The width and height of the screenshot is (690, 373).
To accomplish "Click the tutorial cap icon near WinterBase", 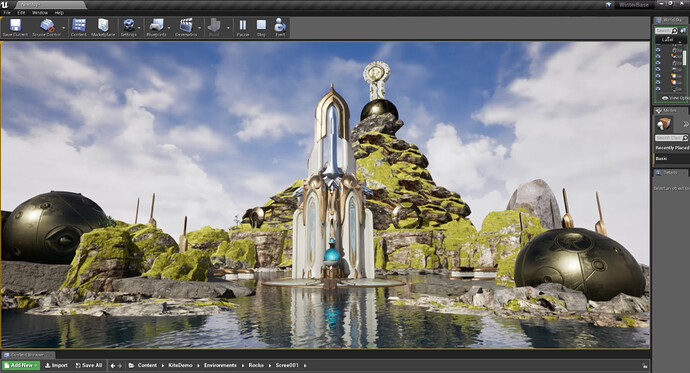I will [609, 4].
